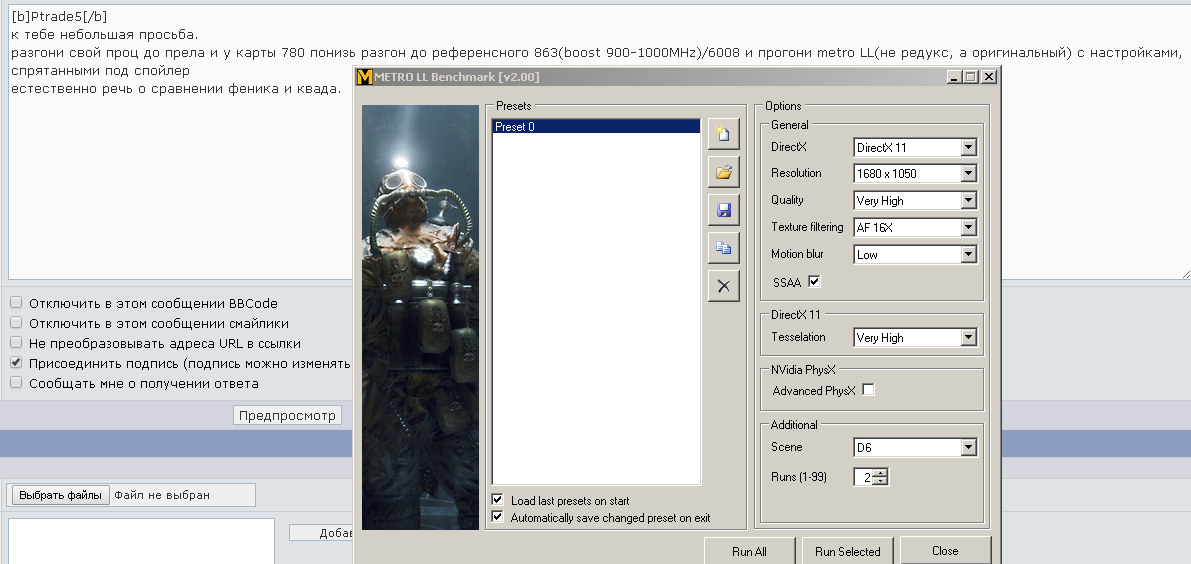This screenshot has height=564, width=1191.
Task: Close the benchmark window via title bar X
Action: [x=988, y=77]
